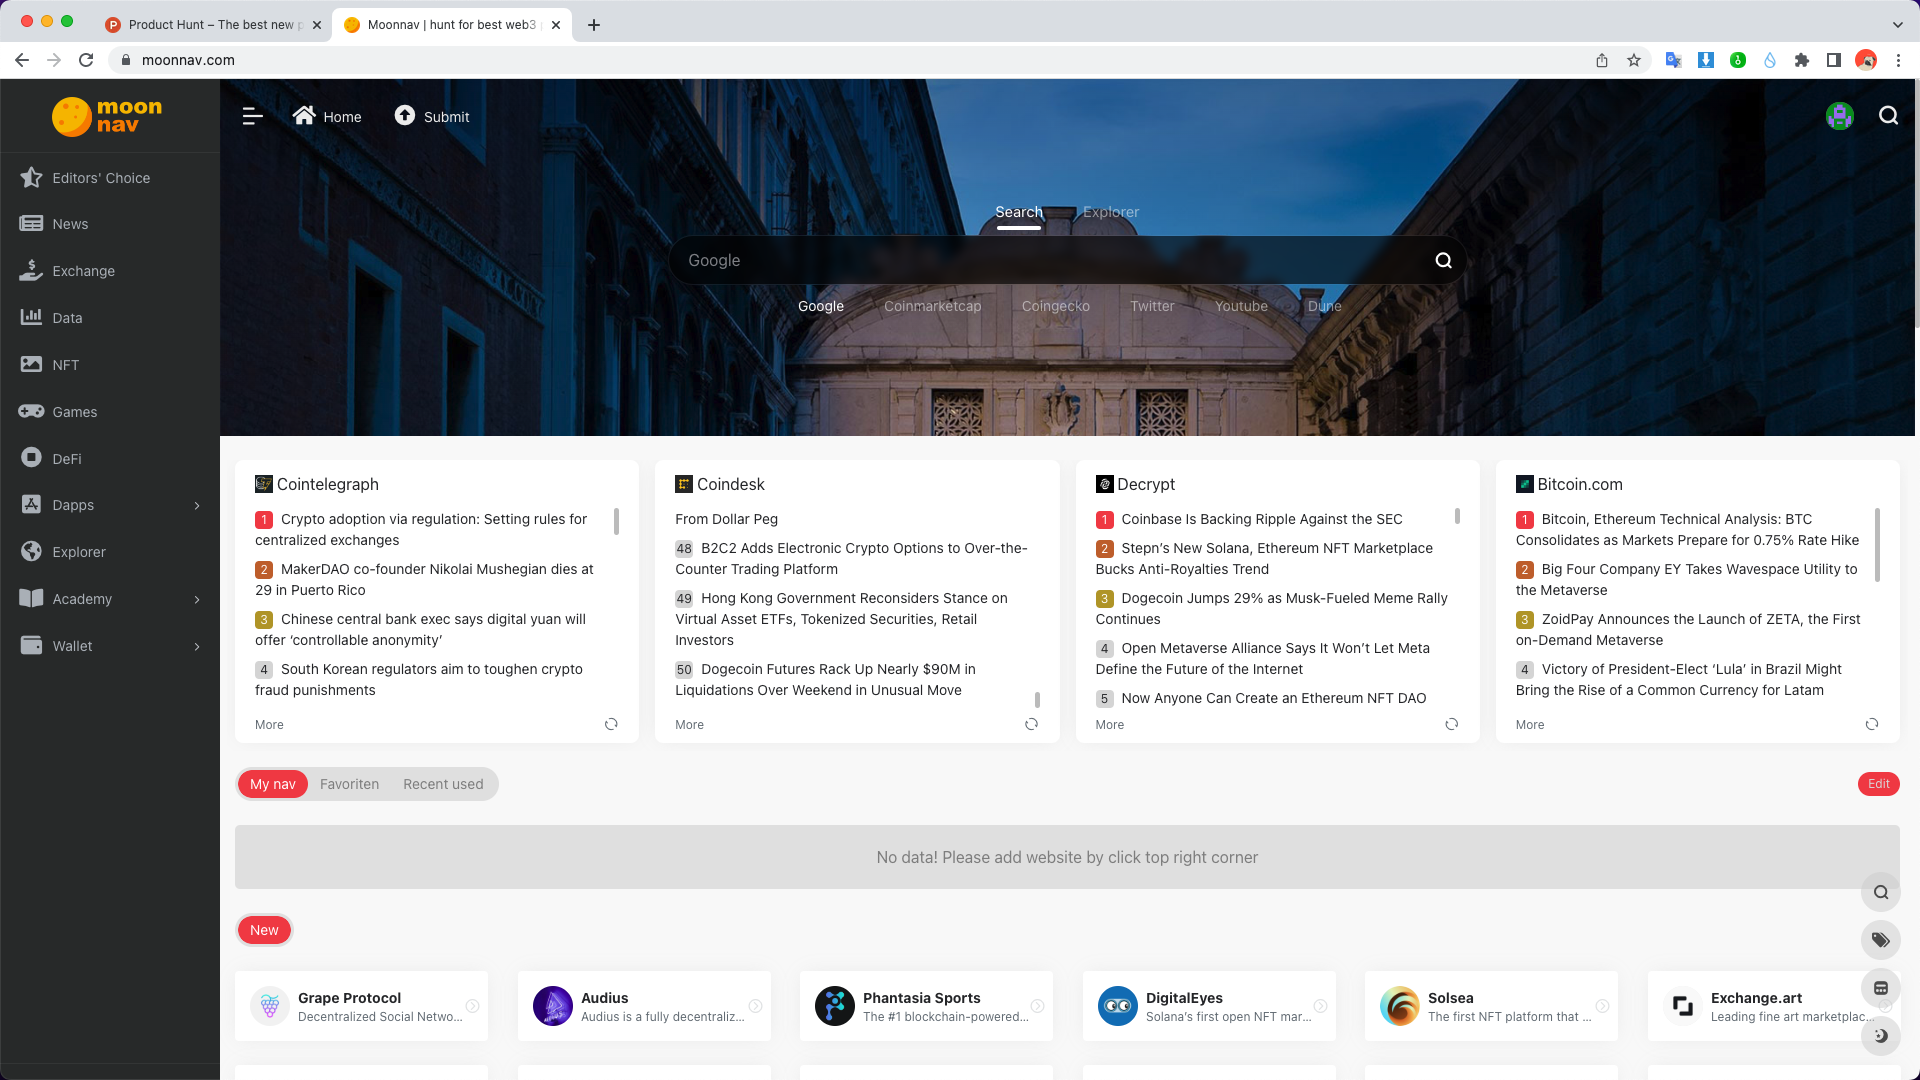Click the red New button
1920x1080 pixels.
(264, 930)
